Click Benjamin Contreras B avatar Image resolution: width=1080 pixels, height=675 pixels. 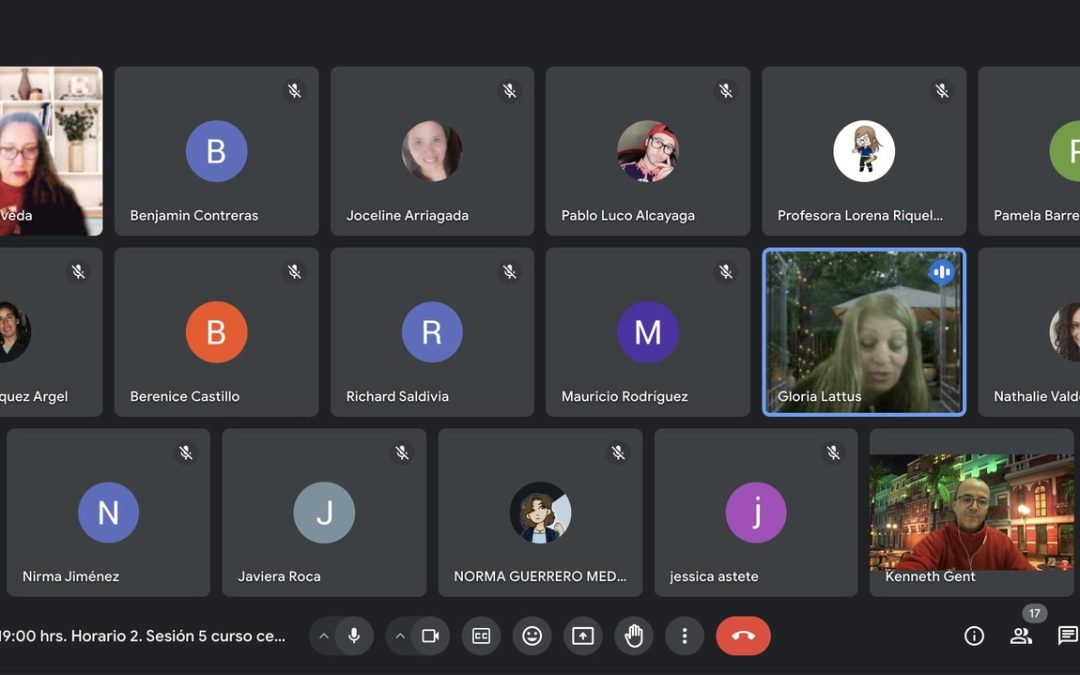pyautogui.click(x=216, y=151)
